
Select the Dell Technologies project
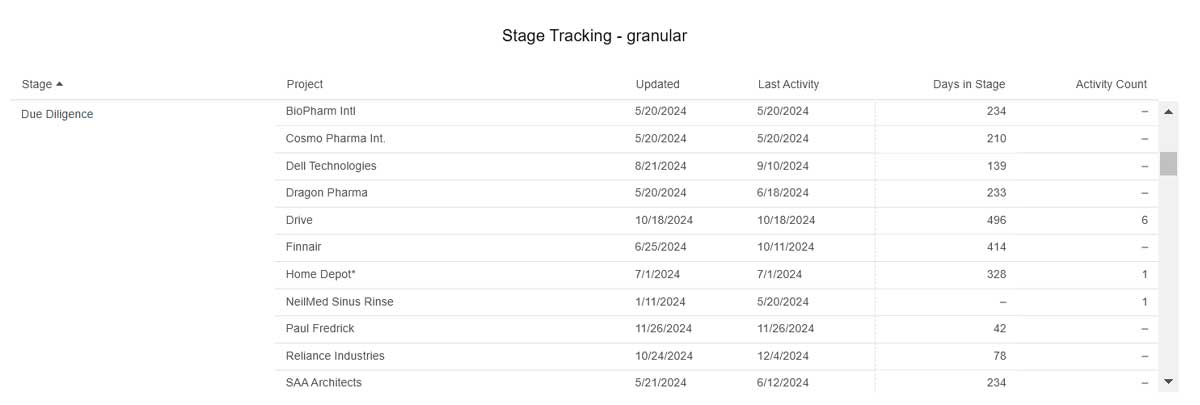(x=331, y=165)
